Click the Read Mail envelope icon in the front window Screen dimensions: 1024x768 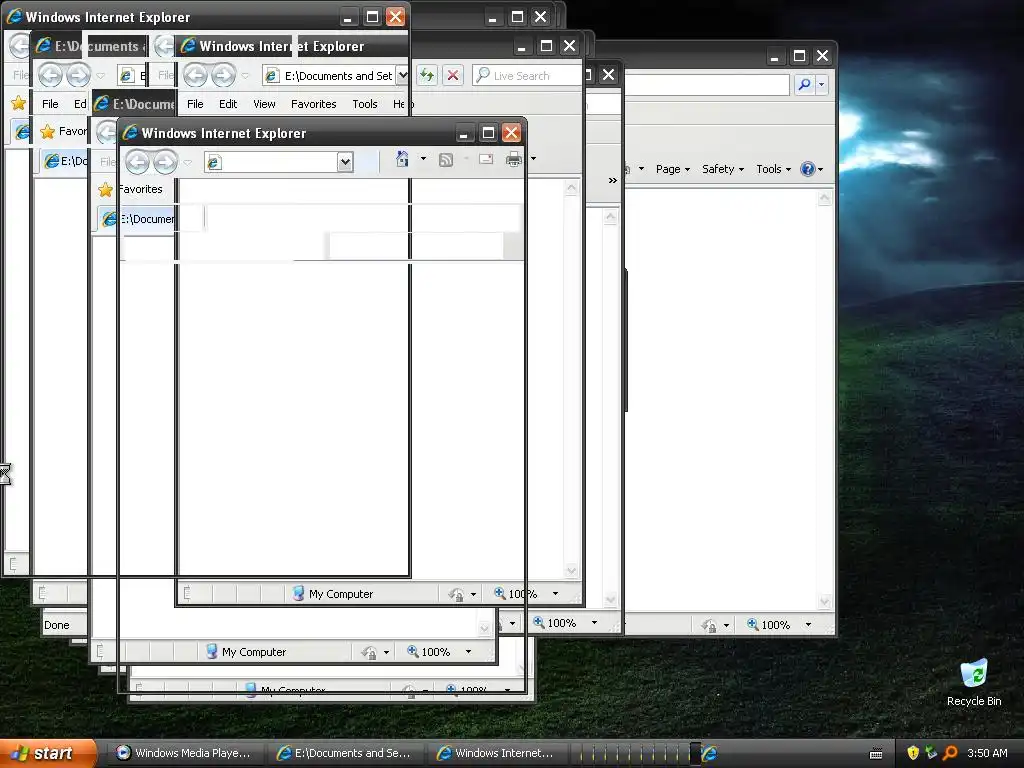click(486, 159)
